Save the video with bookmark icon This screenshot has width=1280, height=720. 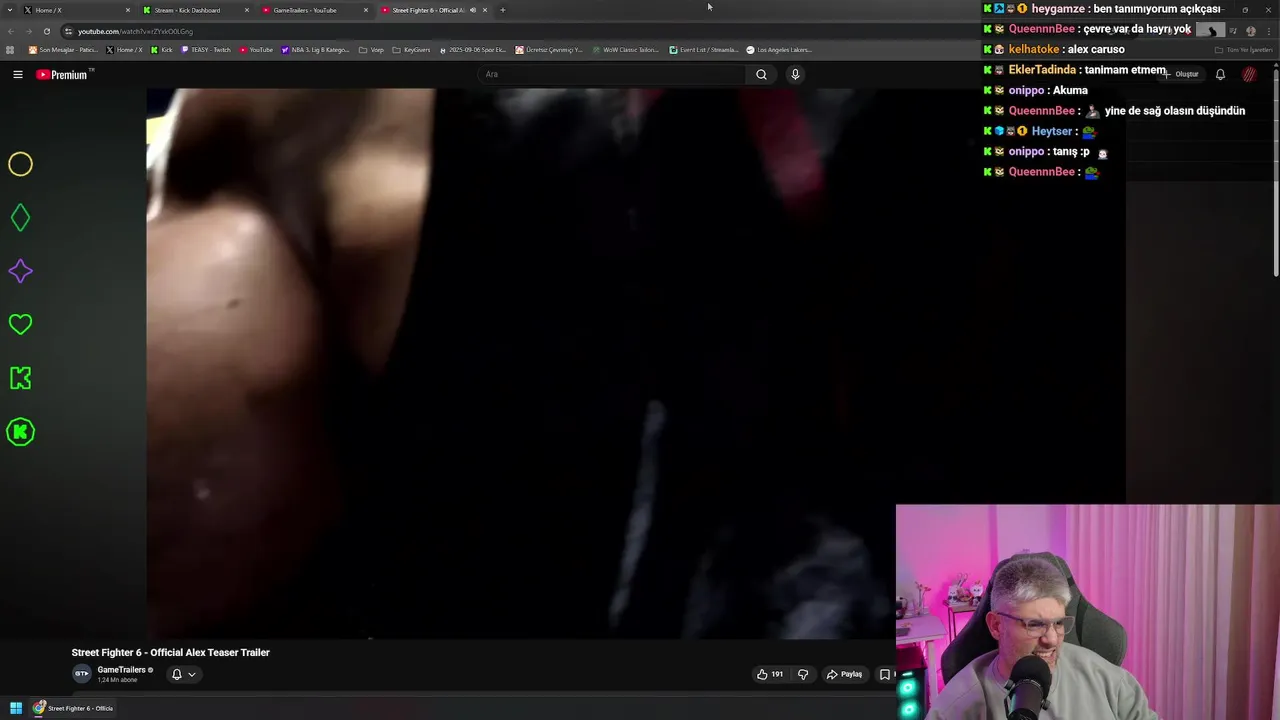pos(884,674)
